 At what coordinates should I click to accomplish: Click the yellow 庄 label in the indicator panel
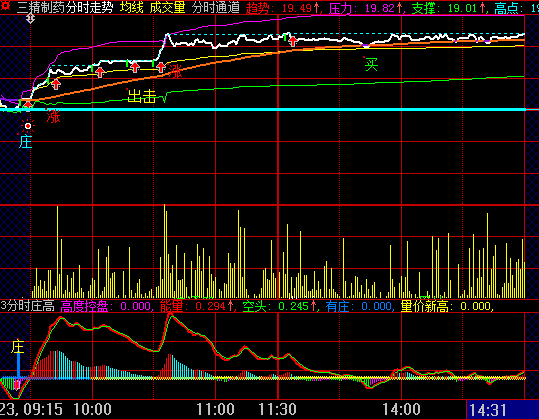pyautogui.click(x=17, y=347)
